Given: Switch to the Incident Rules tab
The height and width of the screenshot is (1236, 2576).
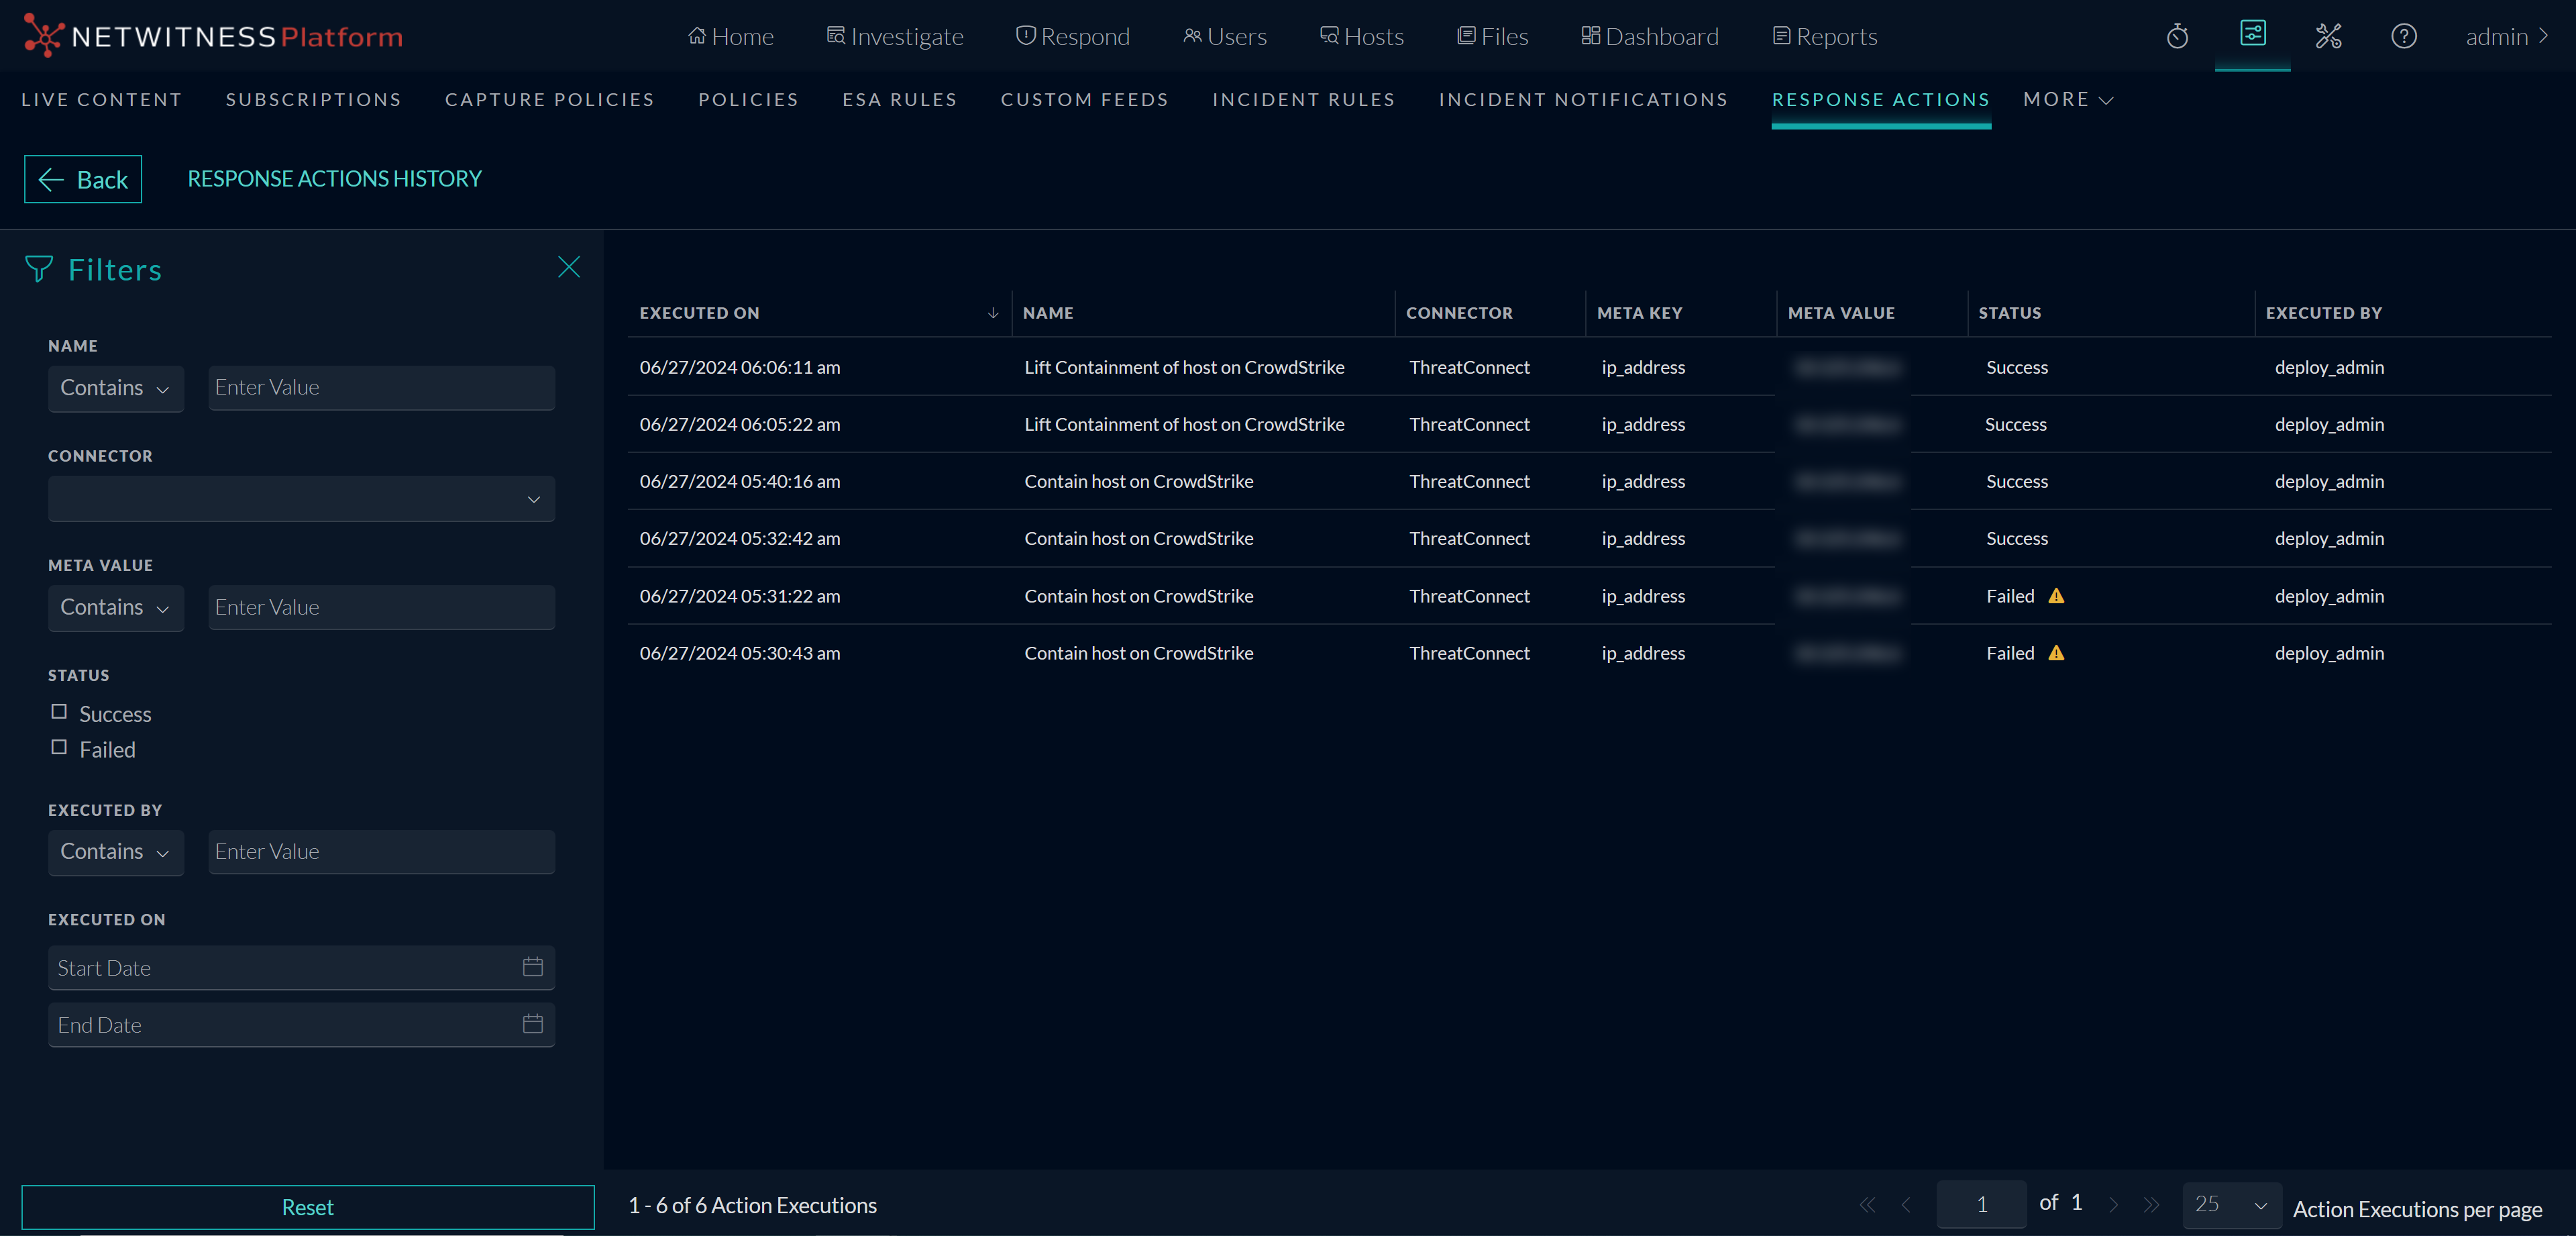Looking at the screenshot, I should pos(1303,100).
